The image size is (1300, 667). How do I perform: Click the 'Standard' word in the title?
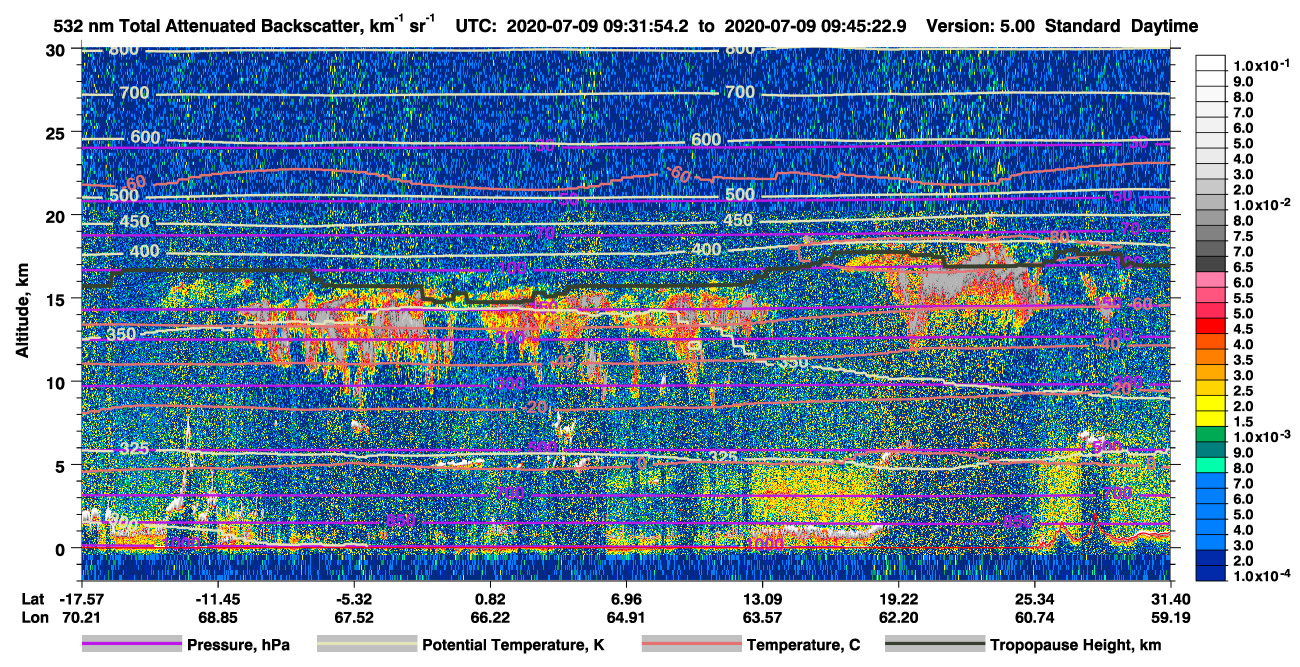coord(1081,26)
